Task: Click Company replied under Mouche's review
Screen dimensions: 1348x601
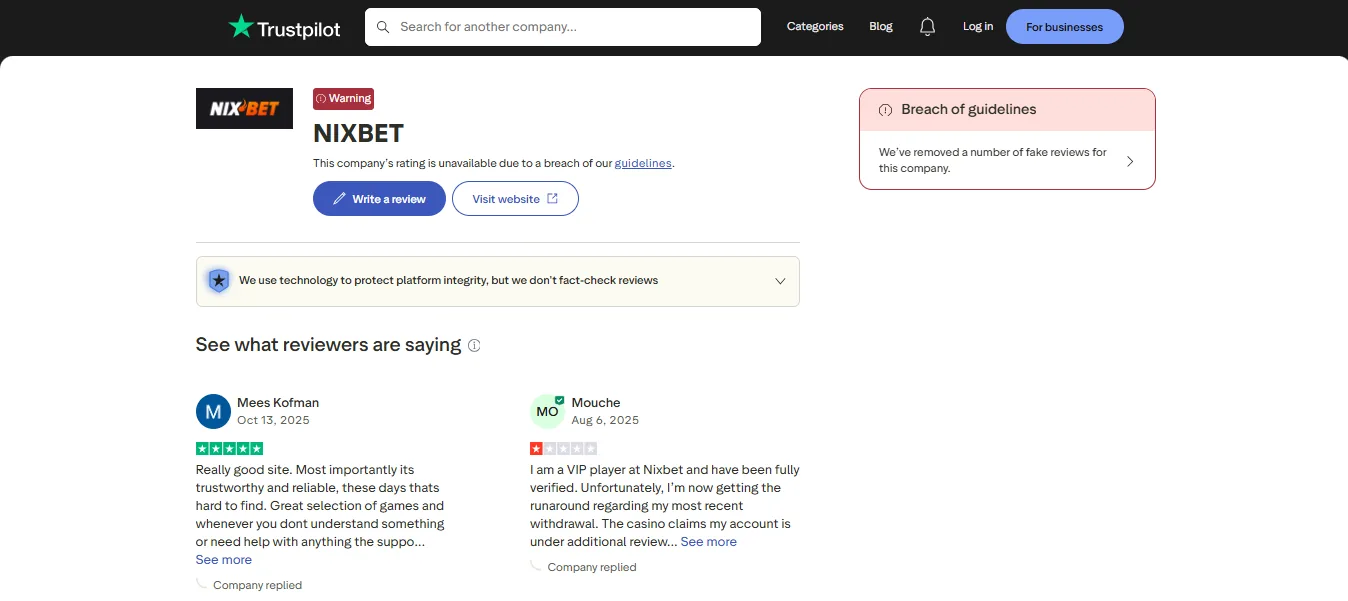Action: click(x=592, y=567)
